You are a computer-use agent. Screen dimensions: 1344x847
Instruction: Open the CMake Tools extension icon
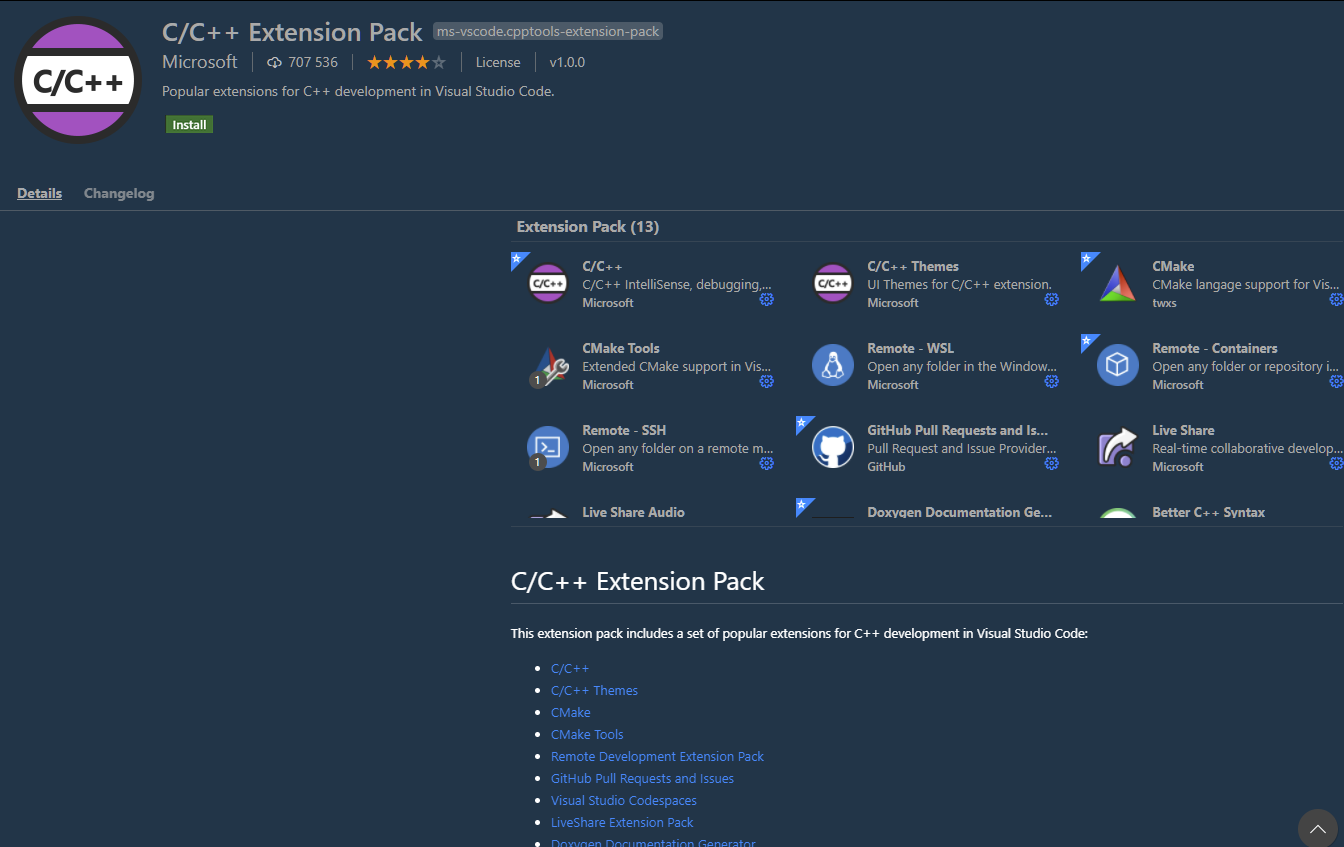548,365
